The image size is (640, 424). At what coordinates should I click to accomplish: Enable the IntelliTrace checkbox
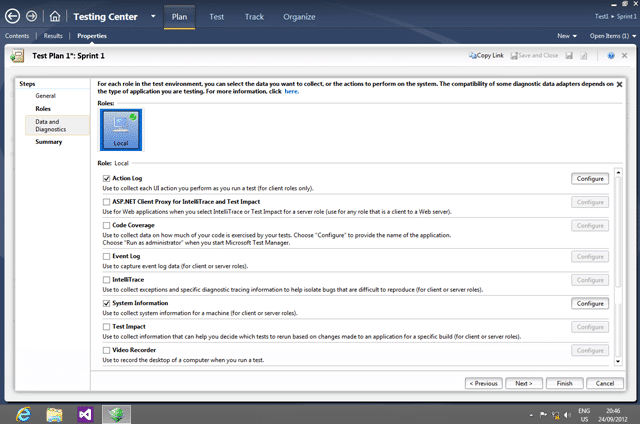pos(107,280)
